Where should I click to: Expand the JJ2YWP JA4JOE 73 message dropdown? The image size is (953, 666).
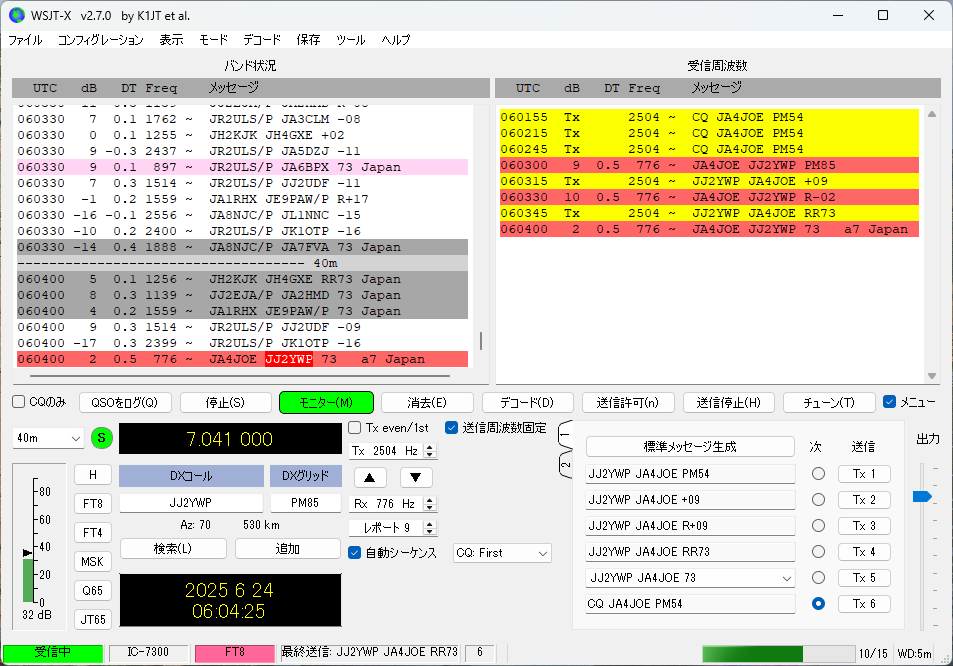786,578
